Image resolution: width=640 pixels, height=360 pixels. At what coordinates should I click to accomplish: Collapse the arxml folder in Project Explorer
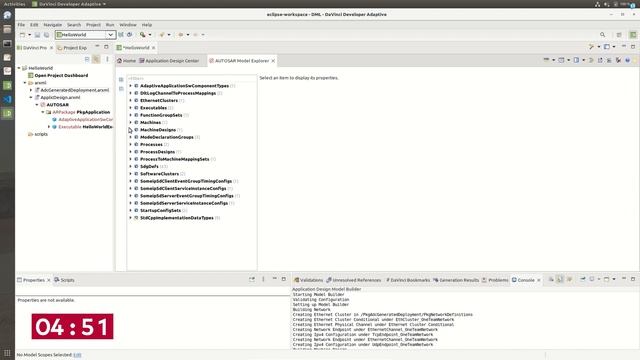click(25, 82)
